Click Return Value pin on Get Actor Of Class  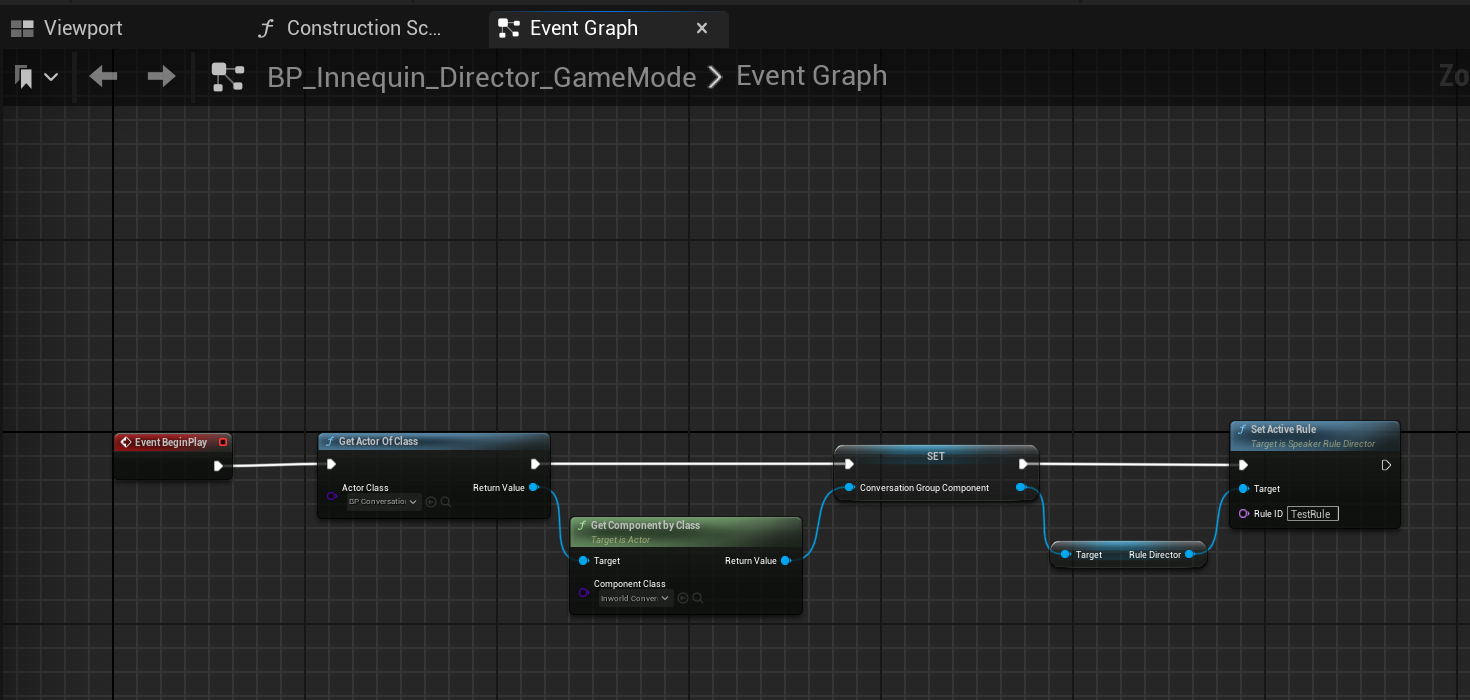pos(535,488)
